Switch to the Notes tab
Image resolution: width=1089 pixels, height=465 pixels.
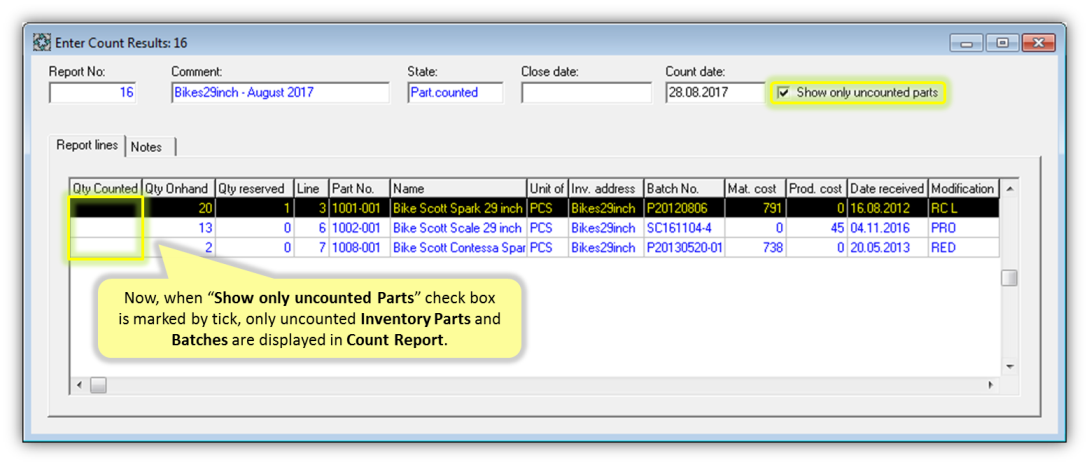[x=147, y=147]
